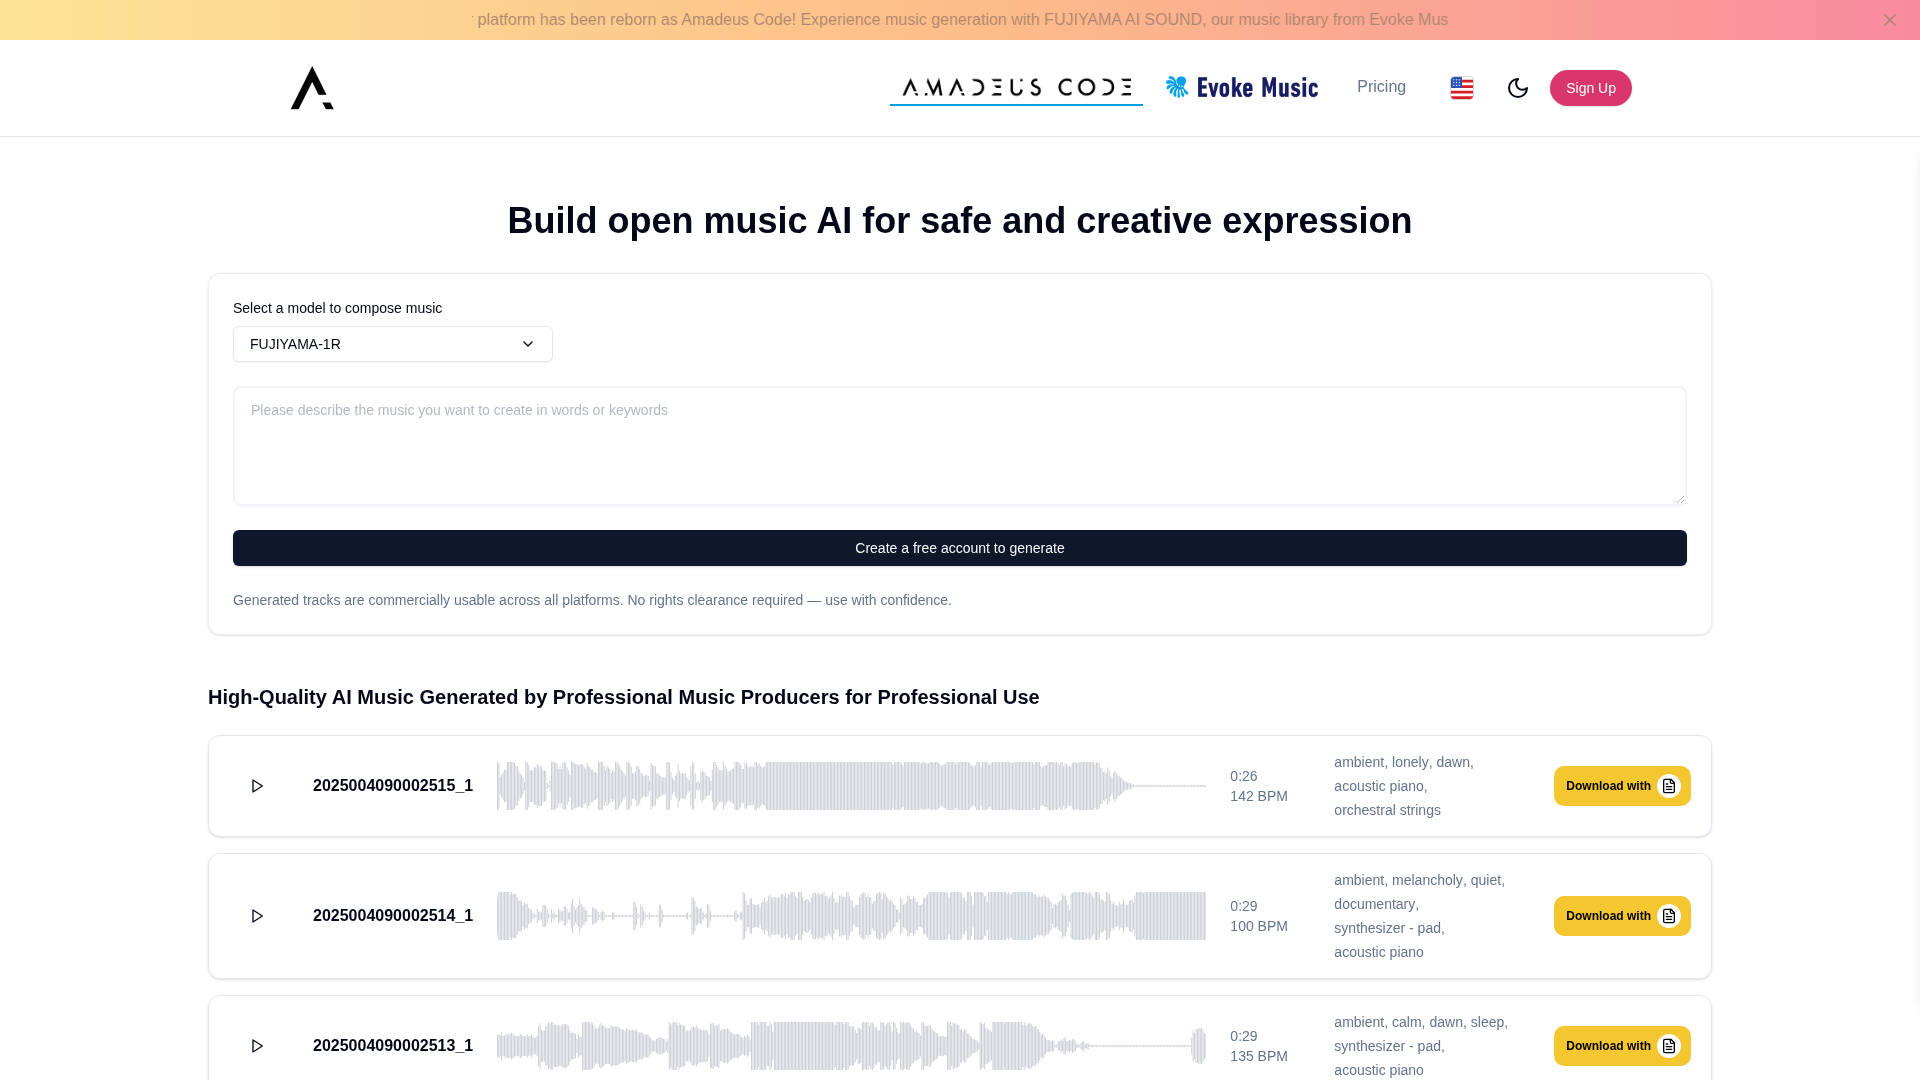
Task: Play track 2025004090002515_1
Action: click(x=257, y=786)
